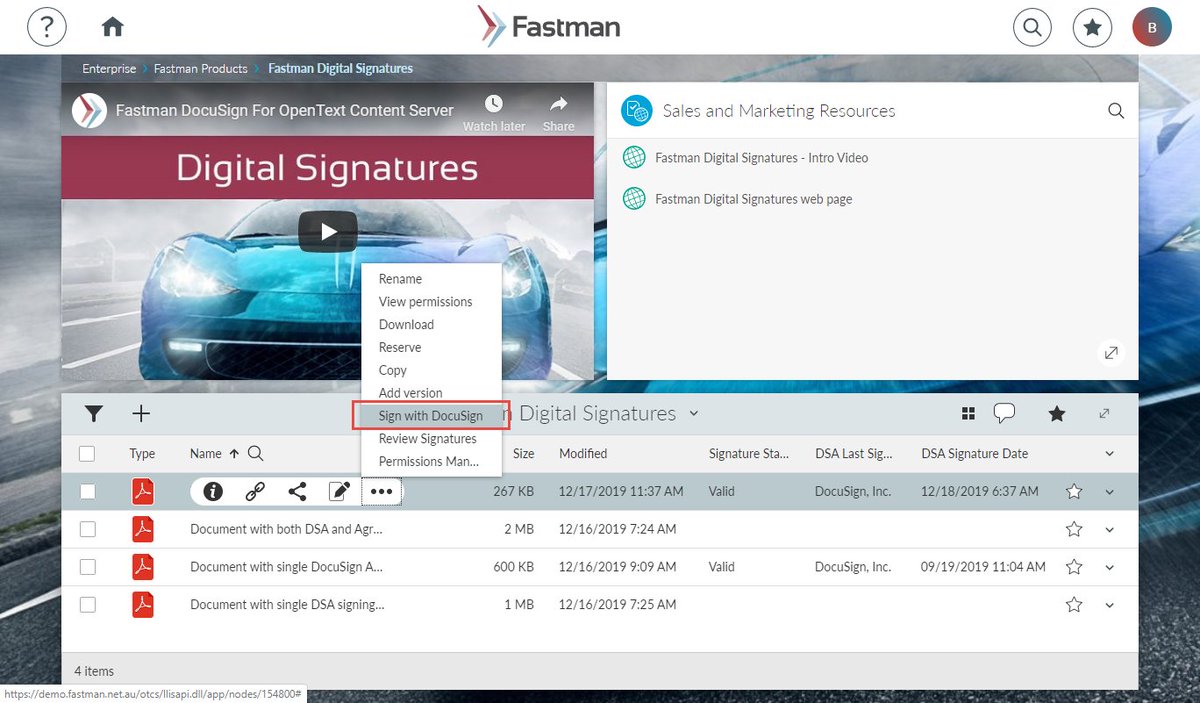Click edit pencil icon in selected row
Screen dimensions: 1200x703
point(340,491)
